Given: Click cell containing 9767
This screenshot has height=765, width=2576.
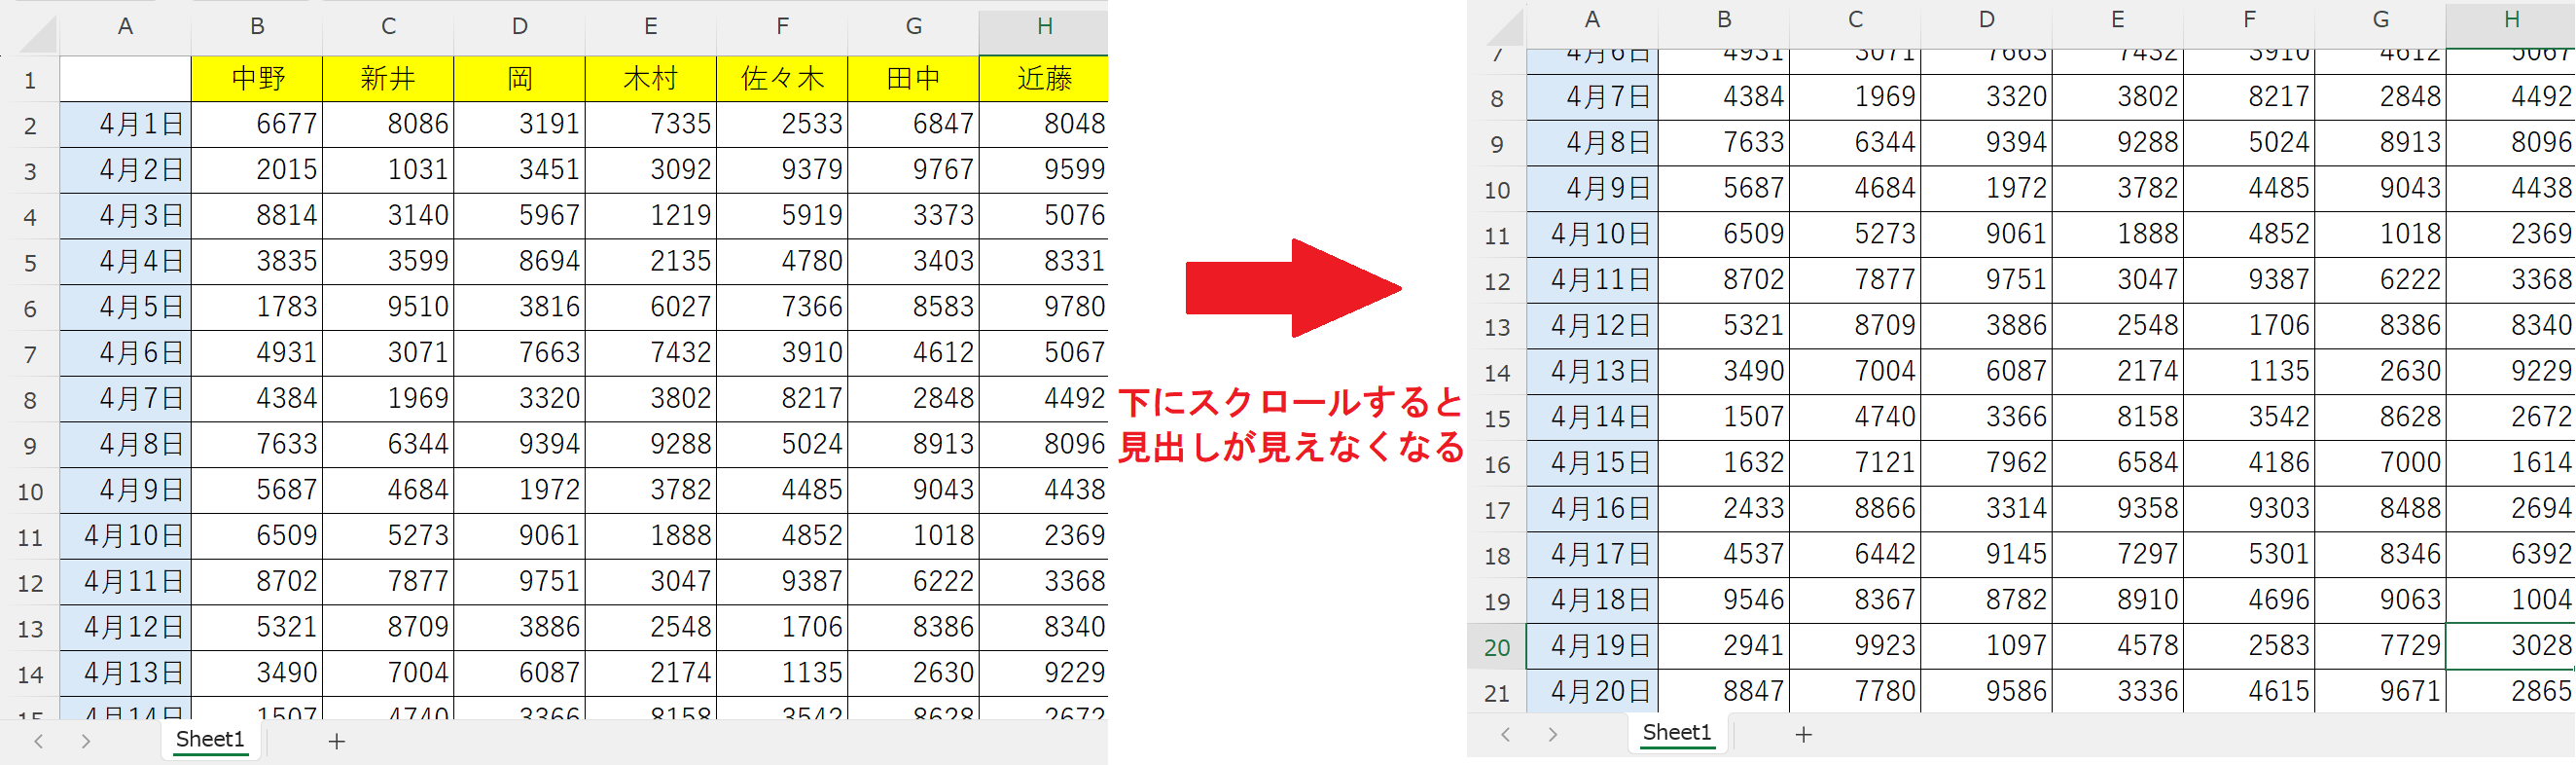Looking at the screenshot, I should 914,171.
